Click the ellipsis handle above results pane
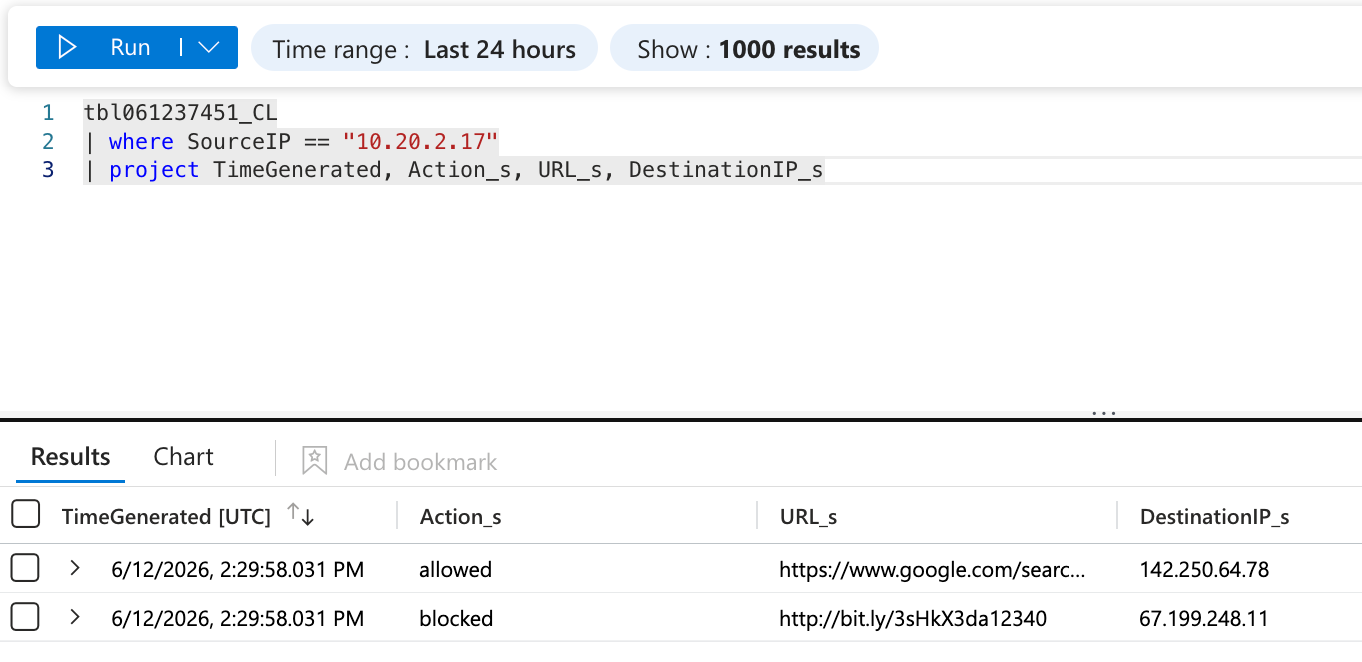1362x662 pixels. 1104,412
